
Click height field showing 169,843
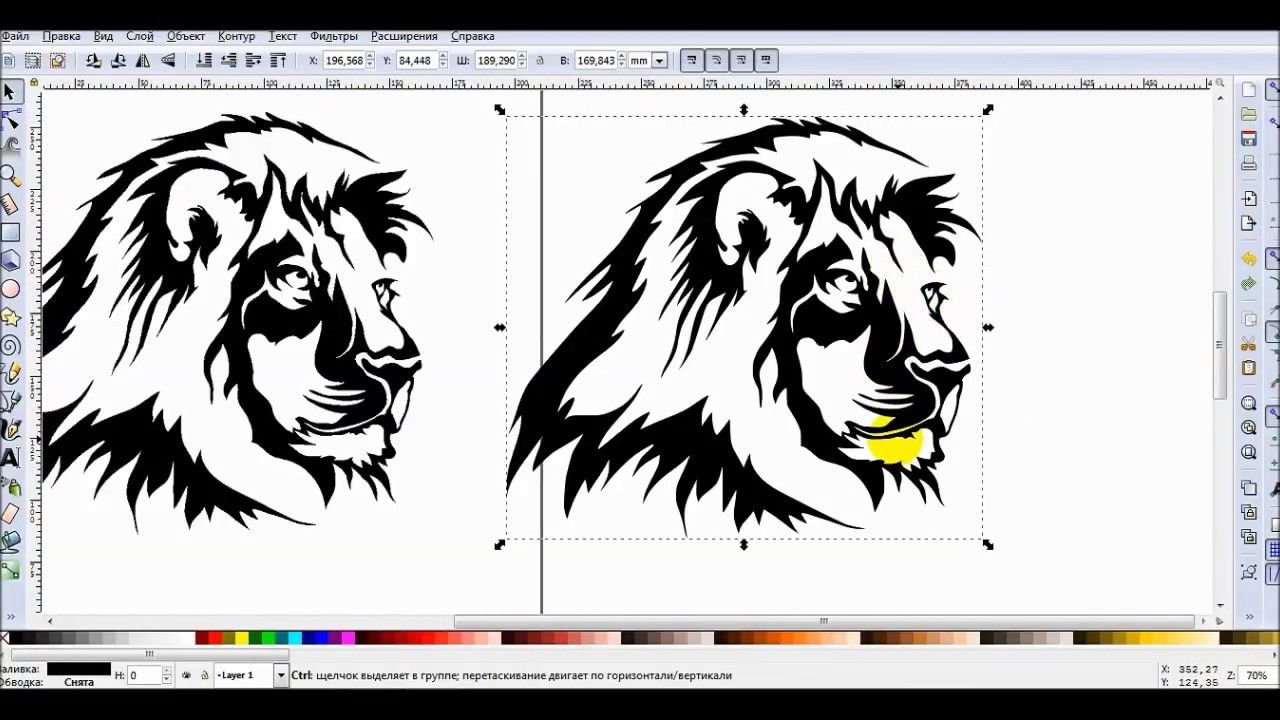(595, 61)
